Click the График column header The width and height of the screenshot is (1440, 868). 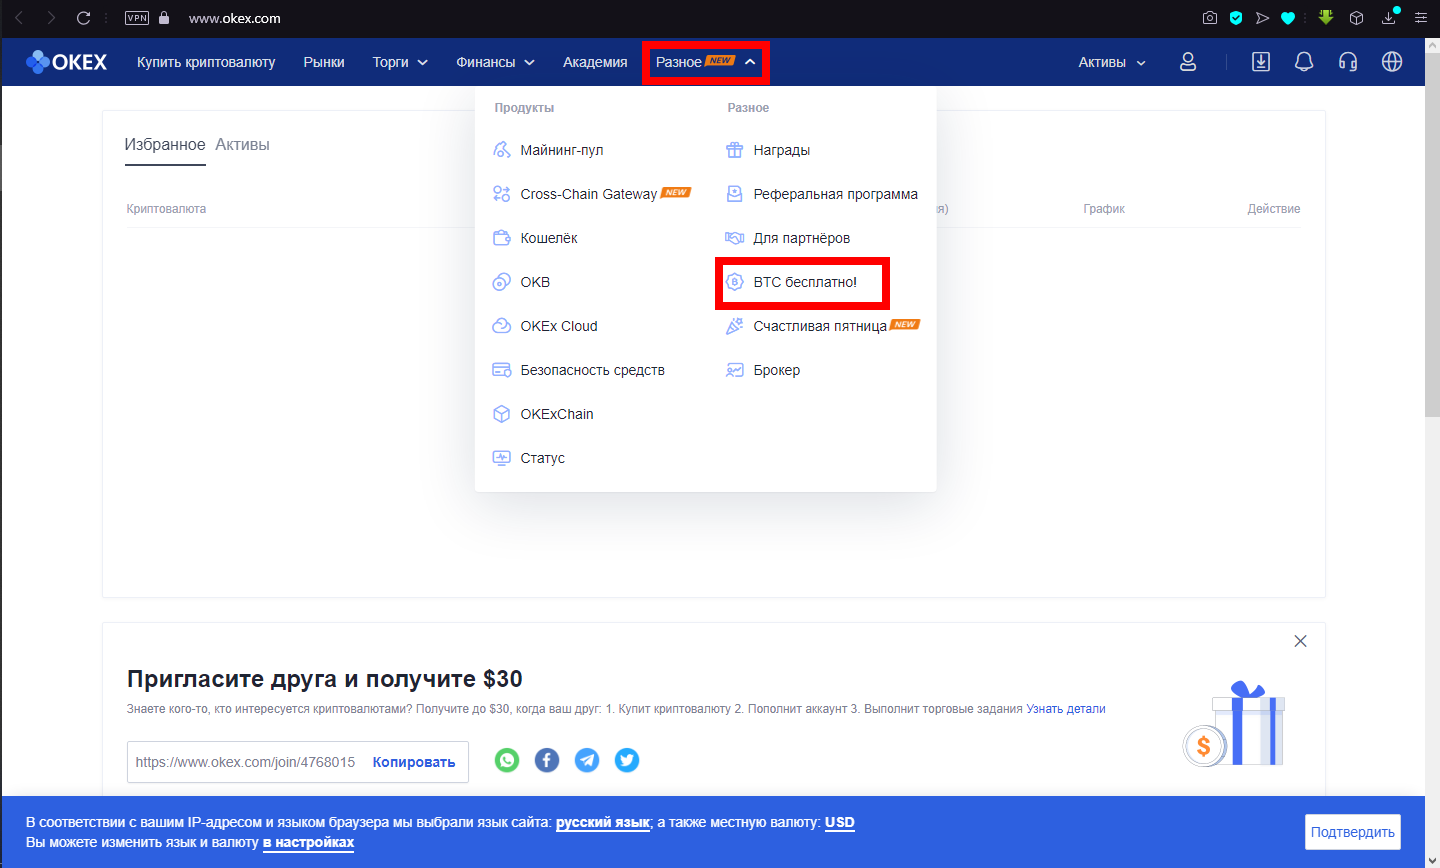1104,209
